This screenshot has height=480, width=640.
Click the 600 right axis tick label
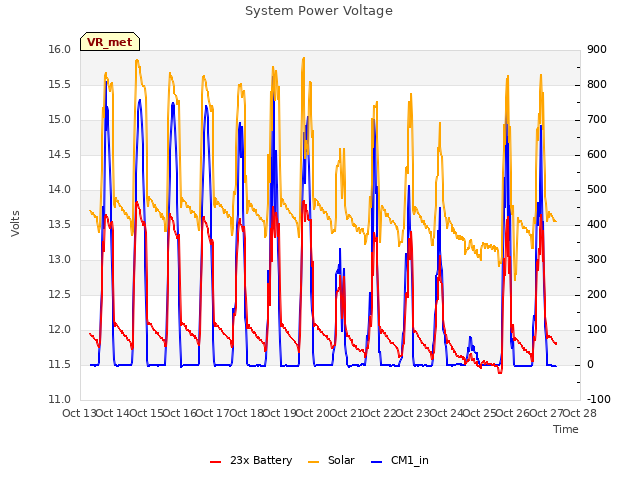[597, 155]
